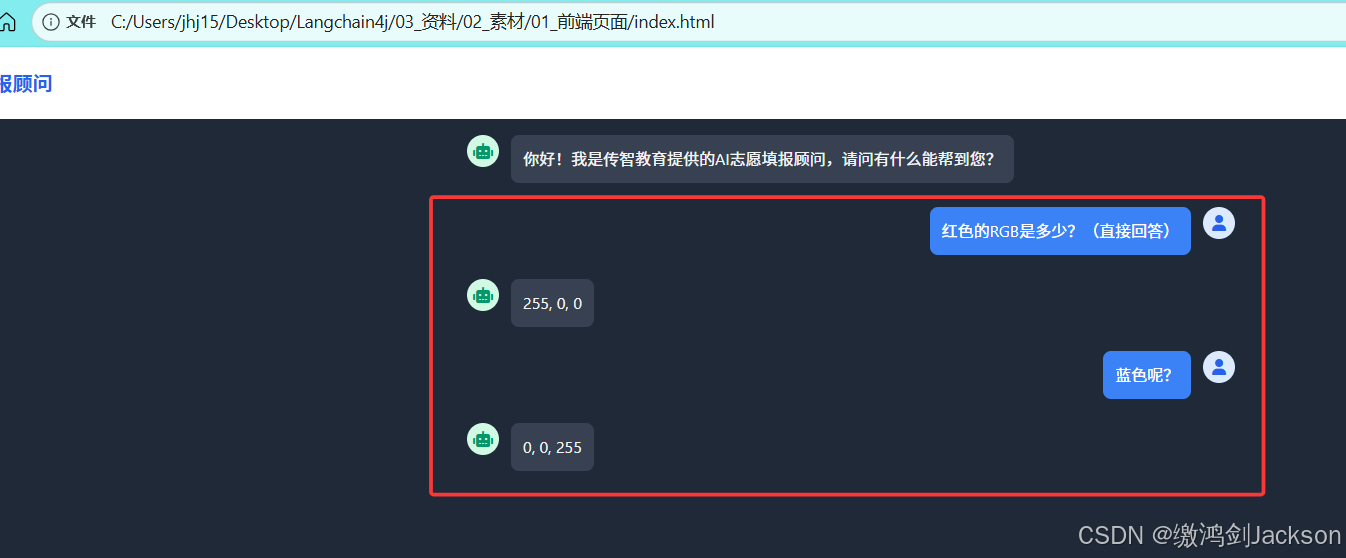Click the CSDN text in watermark
The width and height of the screenshot is (1346, 558).
click(x=1110, y=535)
